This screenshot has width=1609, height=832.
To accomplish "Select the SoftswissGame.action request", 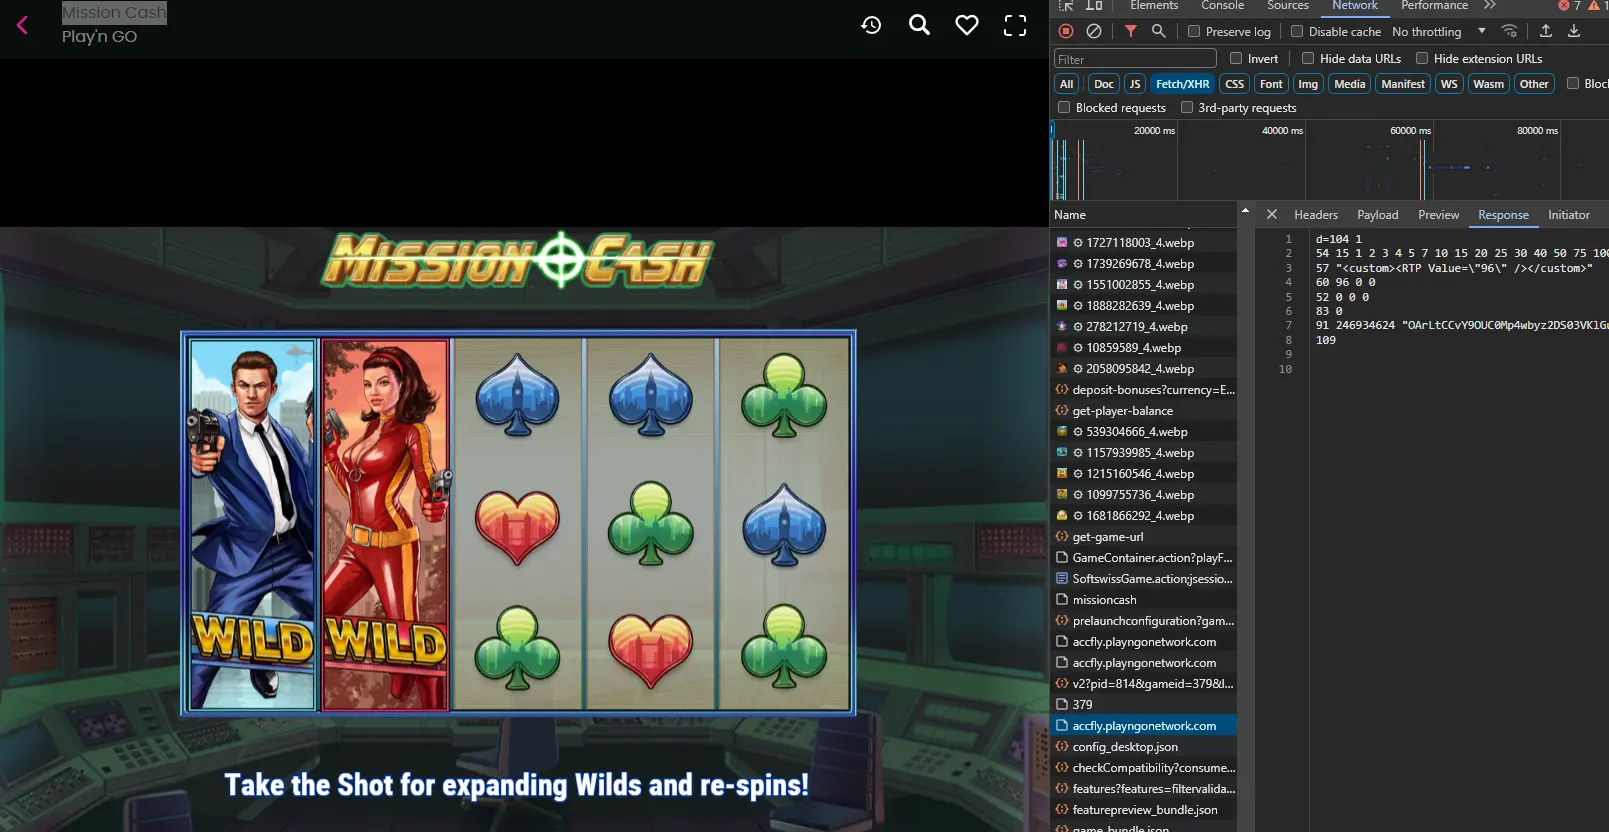I will (1145, 579).
